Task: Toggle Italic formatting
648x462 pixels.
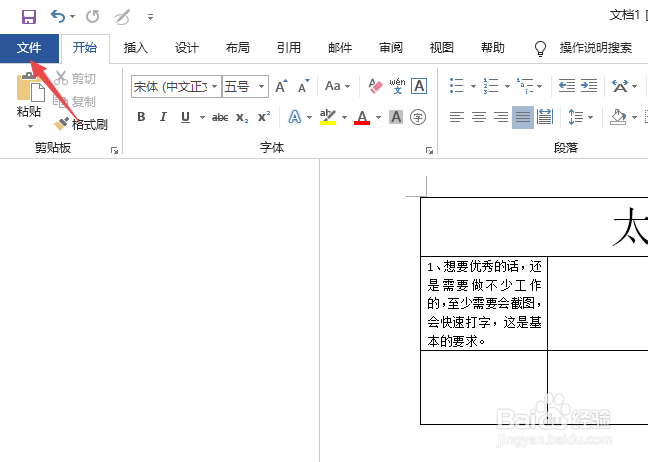Action: [x=163, y=117]
